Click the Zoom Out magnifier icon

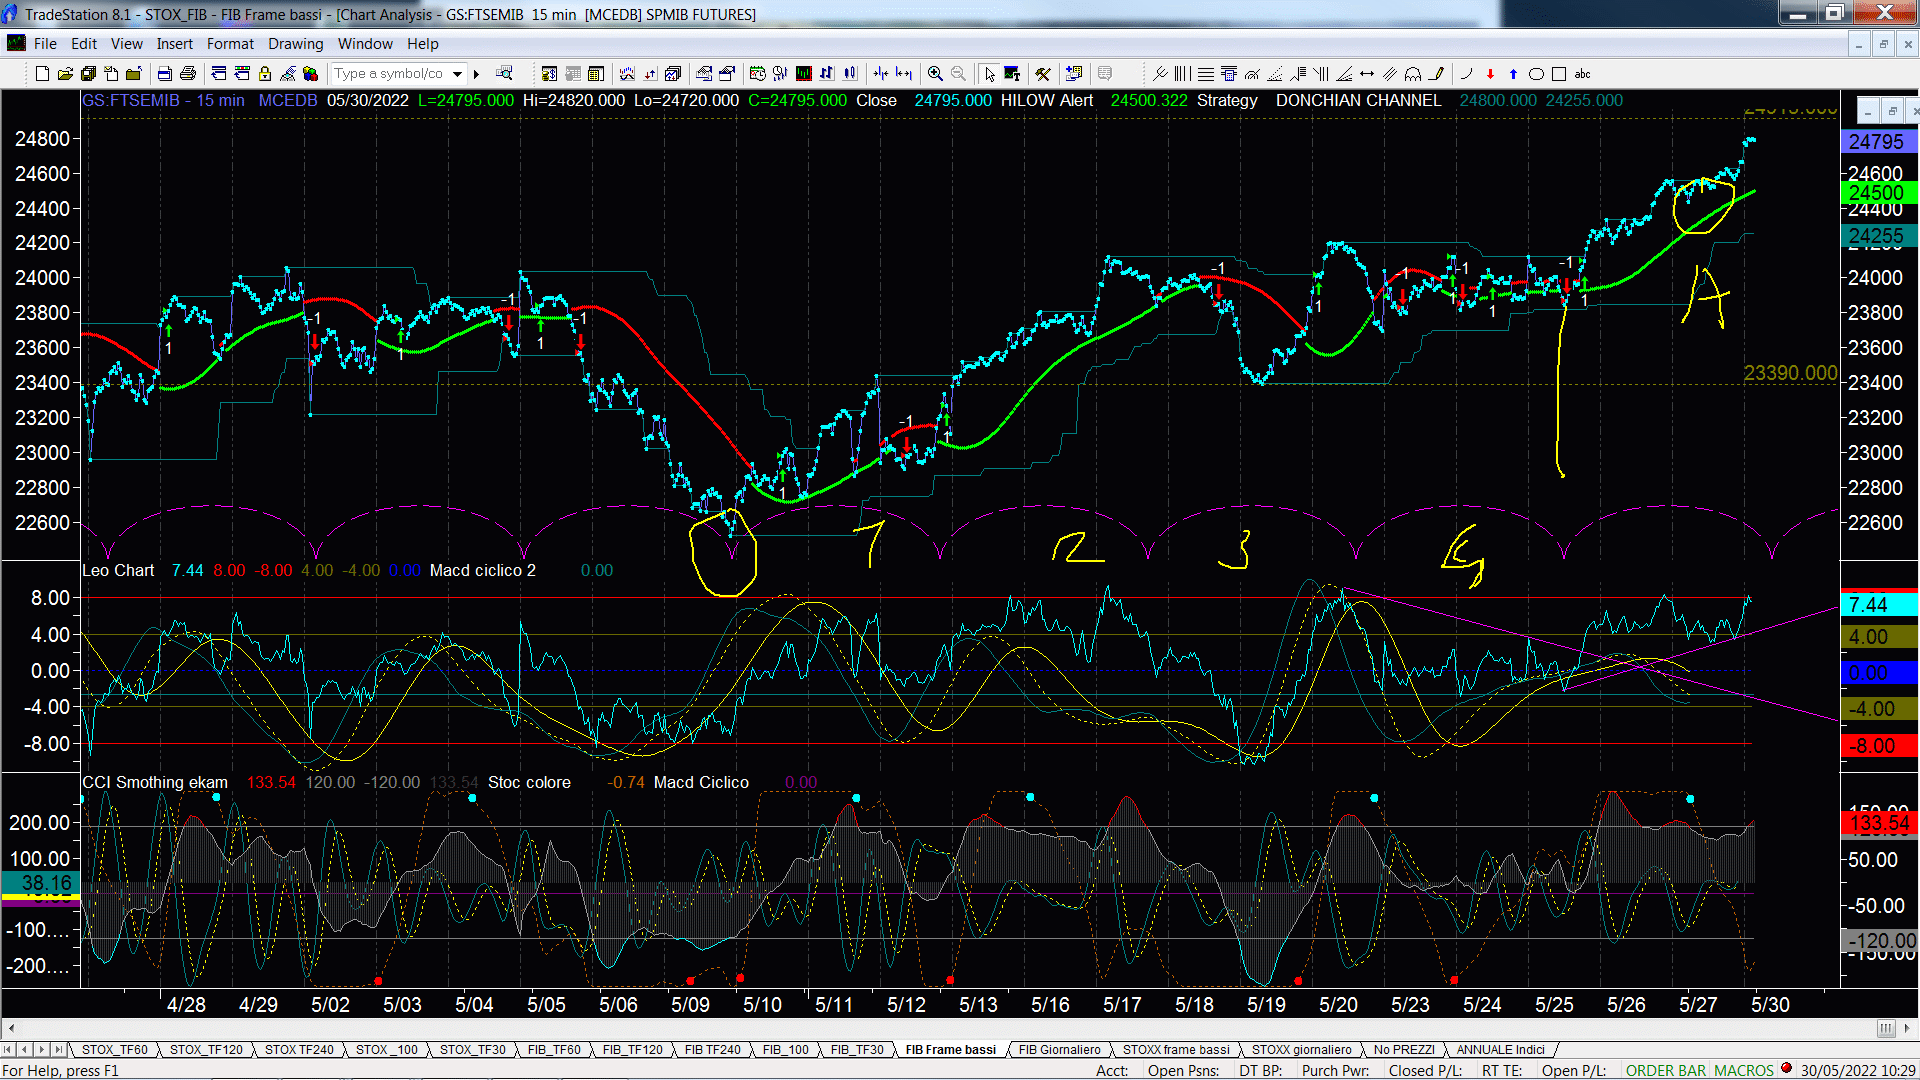(958, 74)
